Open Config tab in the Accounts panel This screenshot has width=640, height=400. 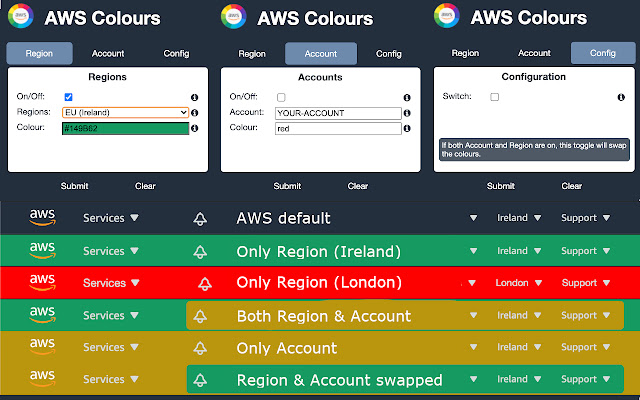pyautogui.click(x=389, y=54)
